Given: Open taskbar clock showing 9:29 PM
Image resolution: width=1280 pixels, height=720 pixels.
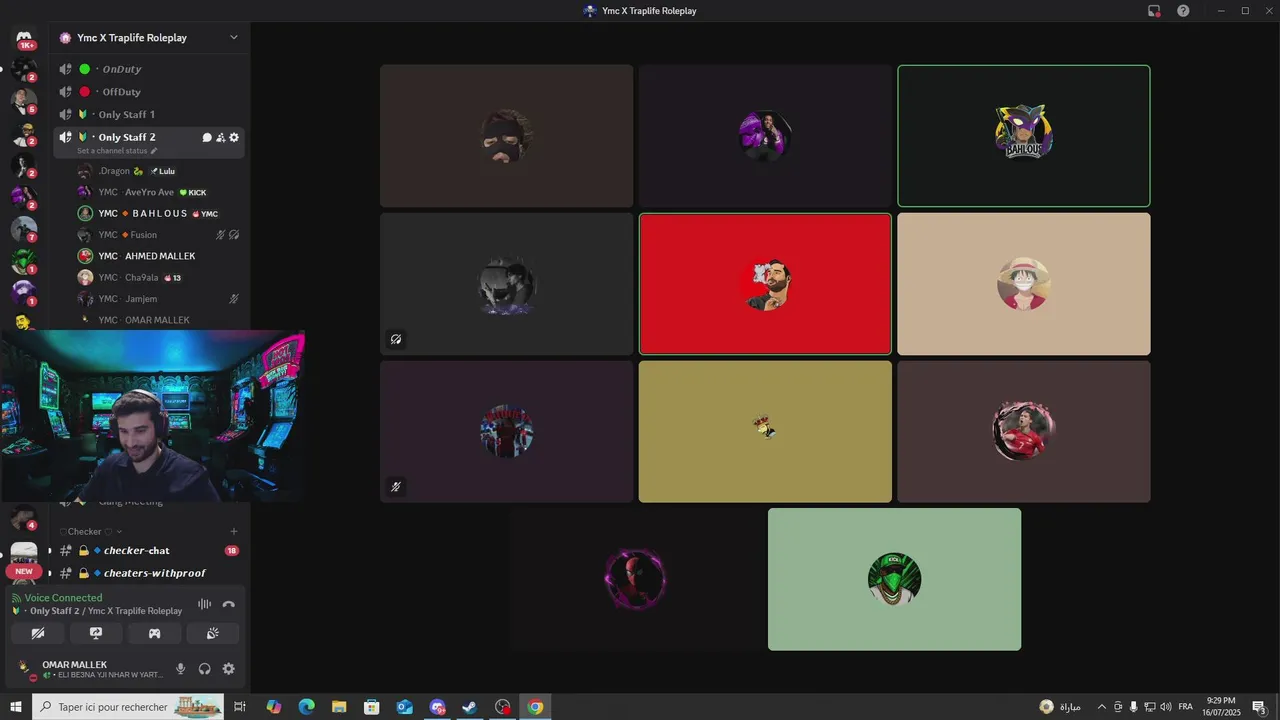Looking at the screenshot, I should pyautogui.click(x=1221, y=707).
